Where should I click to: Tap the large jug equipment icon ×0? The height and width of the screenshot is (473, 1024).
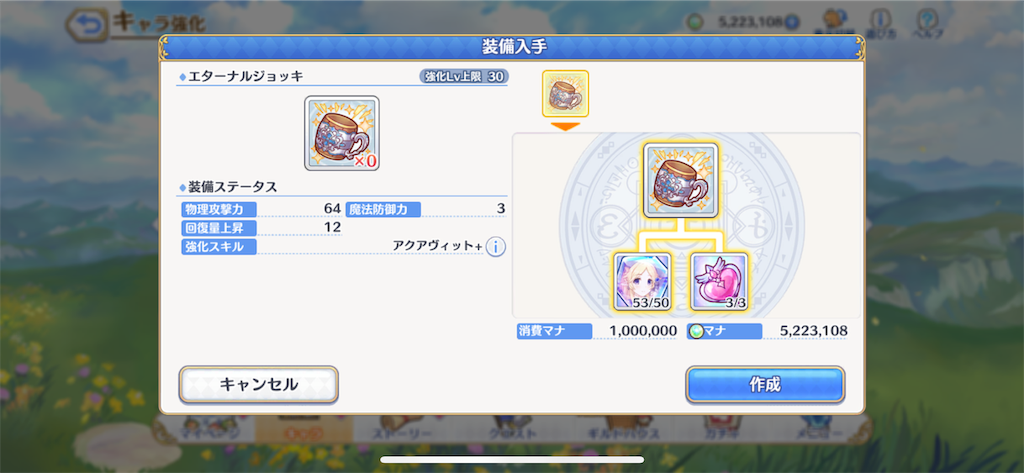tap(342, 133)
